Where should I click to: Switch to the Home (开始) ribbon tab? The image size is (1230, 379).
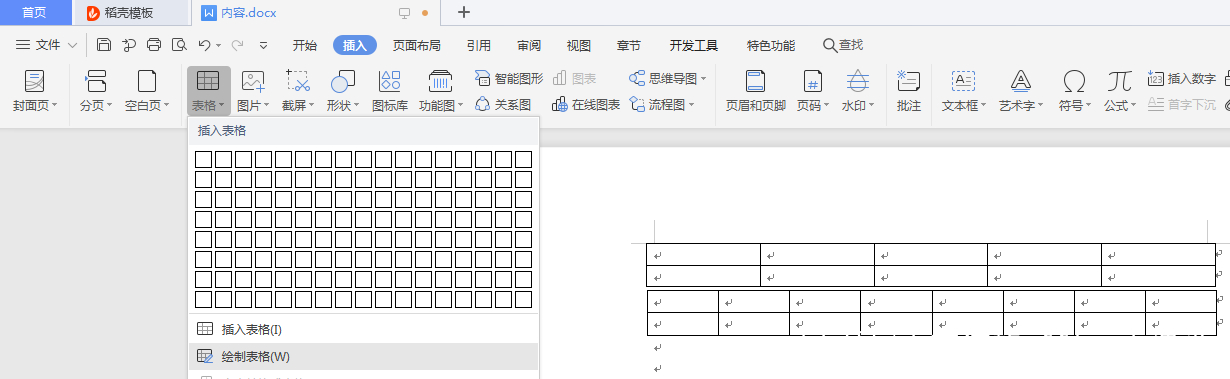tap(305, 45)
